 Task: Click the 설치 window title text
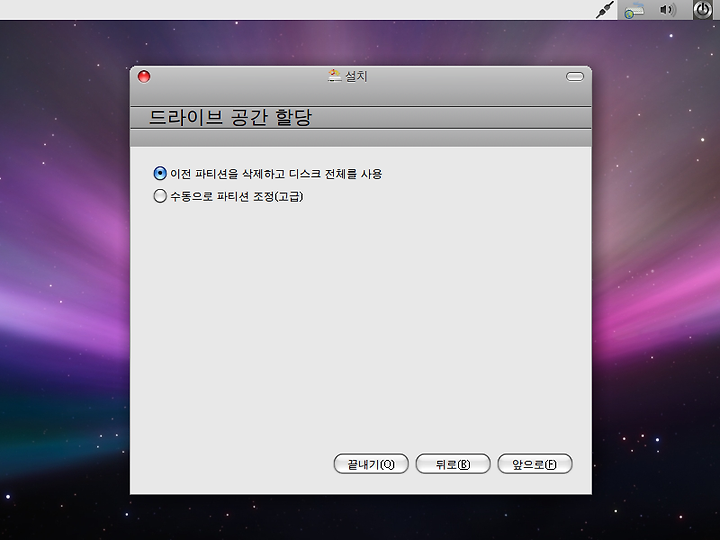356,76
